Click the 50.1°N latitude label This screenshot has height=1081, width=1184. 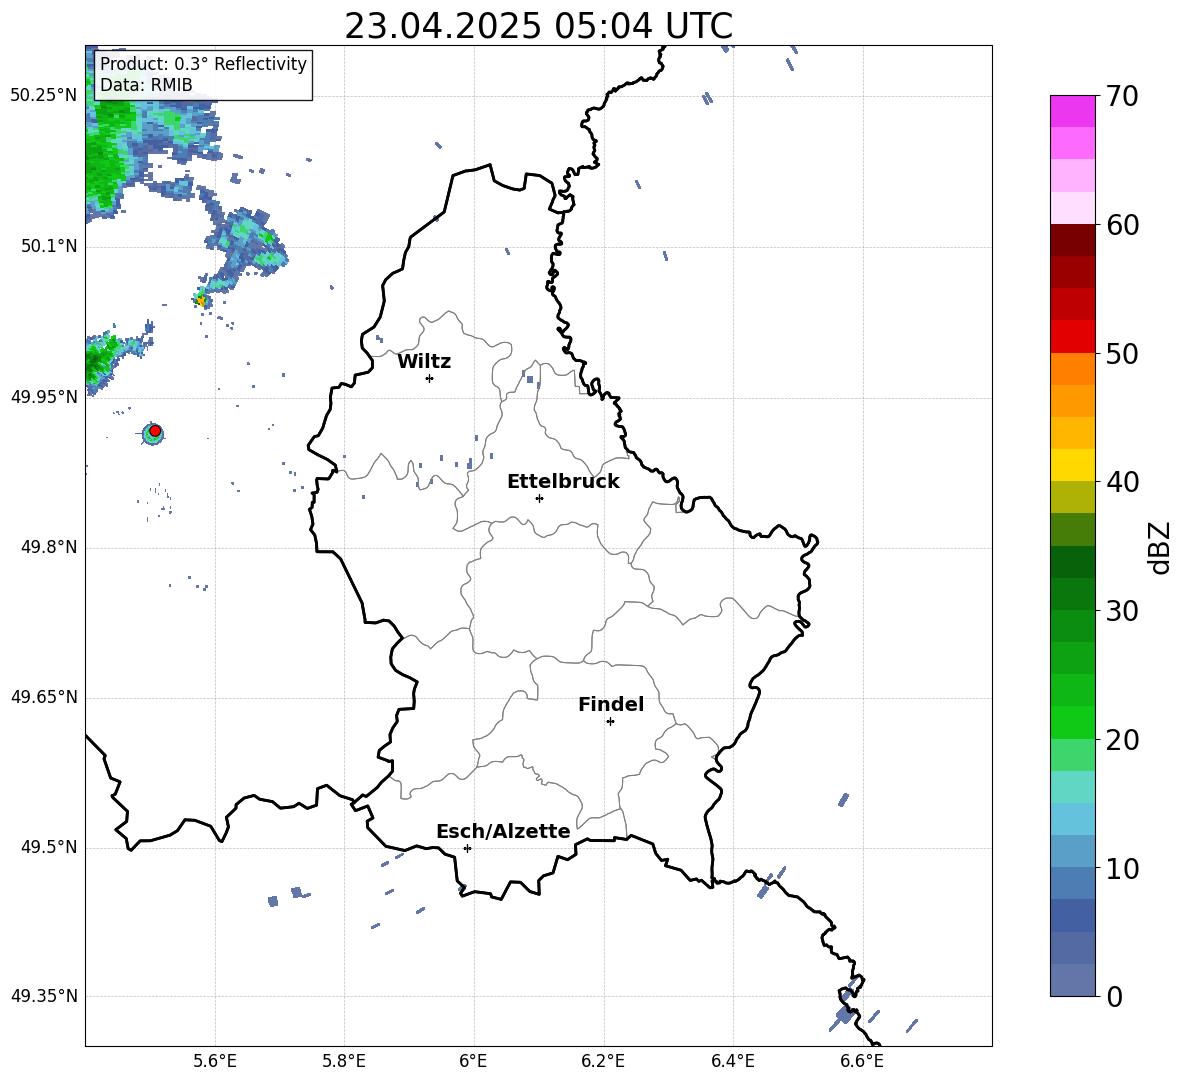click(49, 247)
